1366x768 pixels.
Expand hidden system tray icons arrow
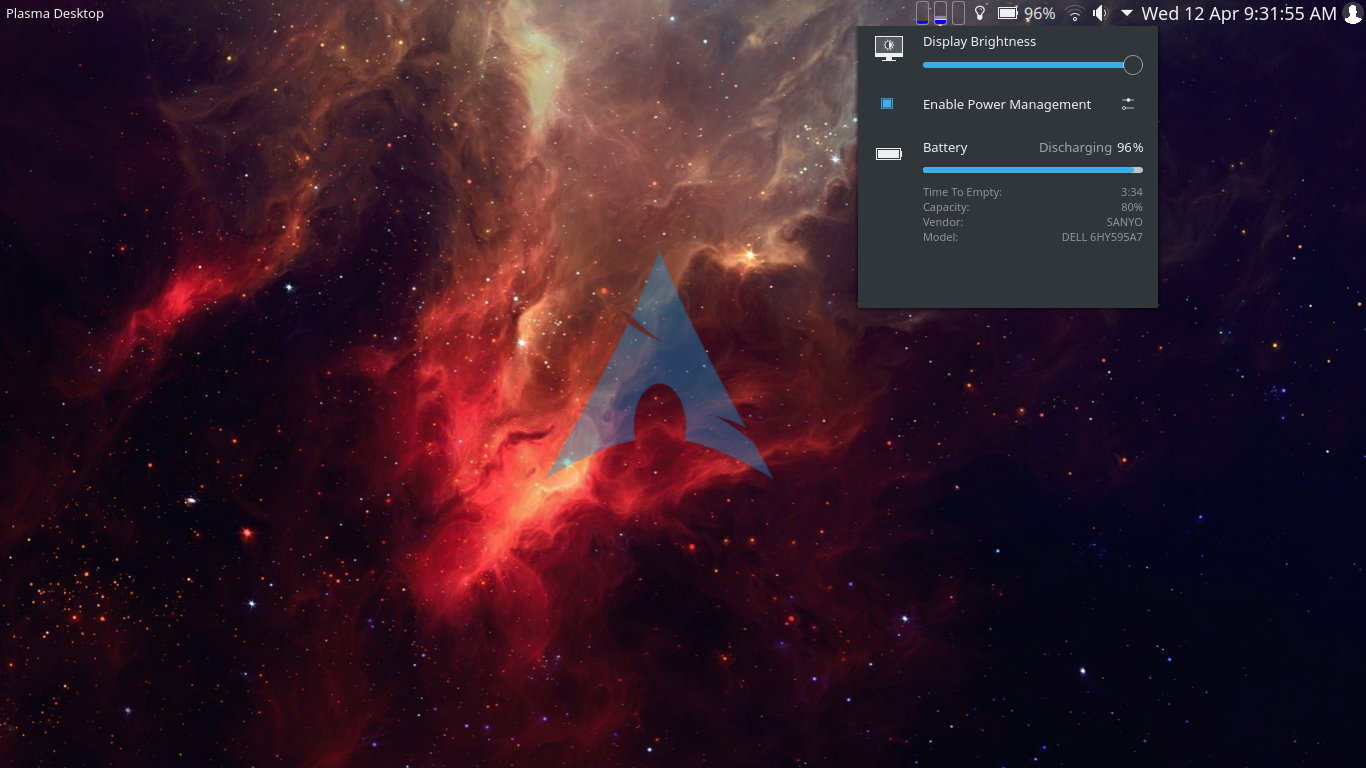[x=1127, y=14]
